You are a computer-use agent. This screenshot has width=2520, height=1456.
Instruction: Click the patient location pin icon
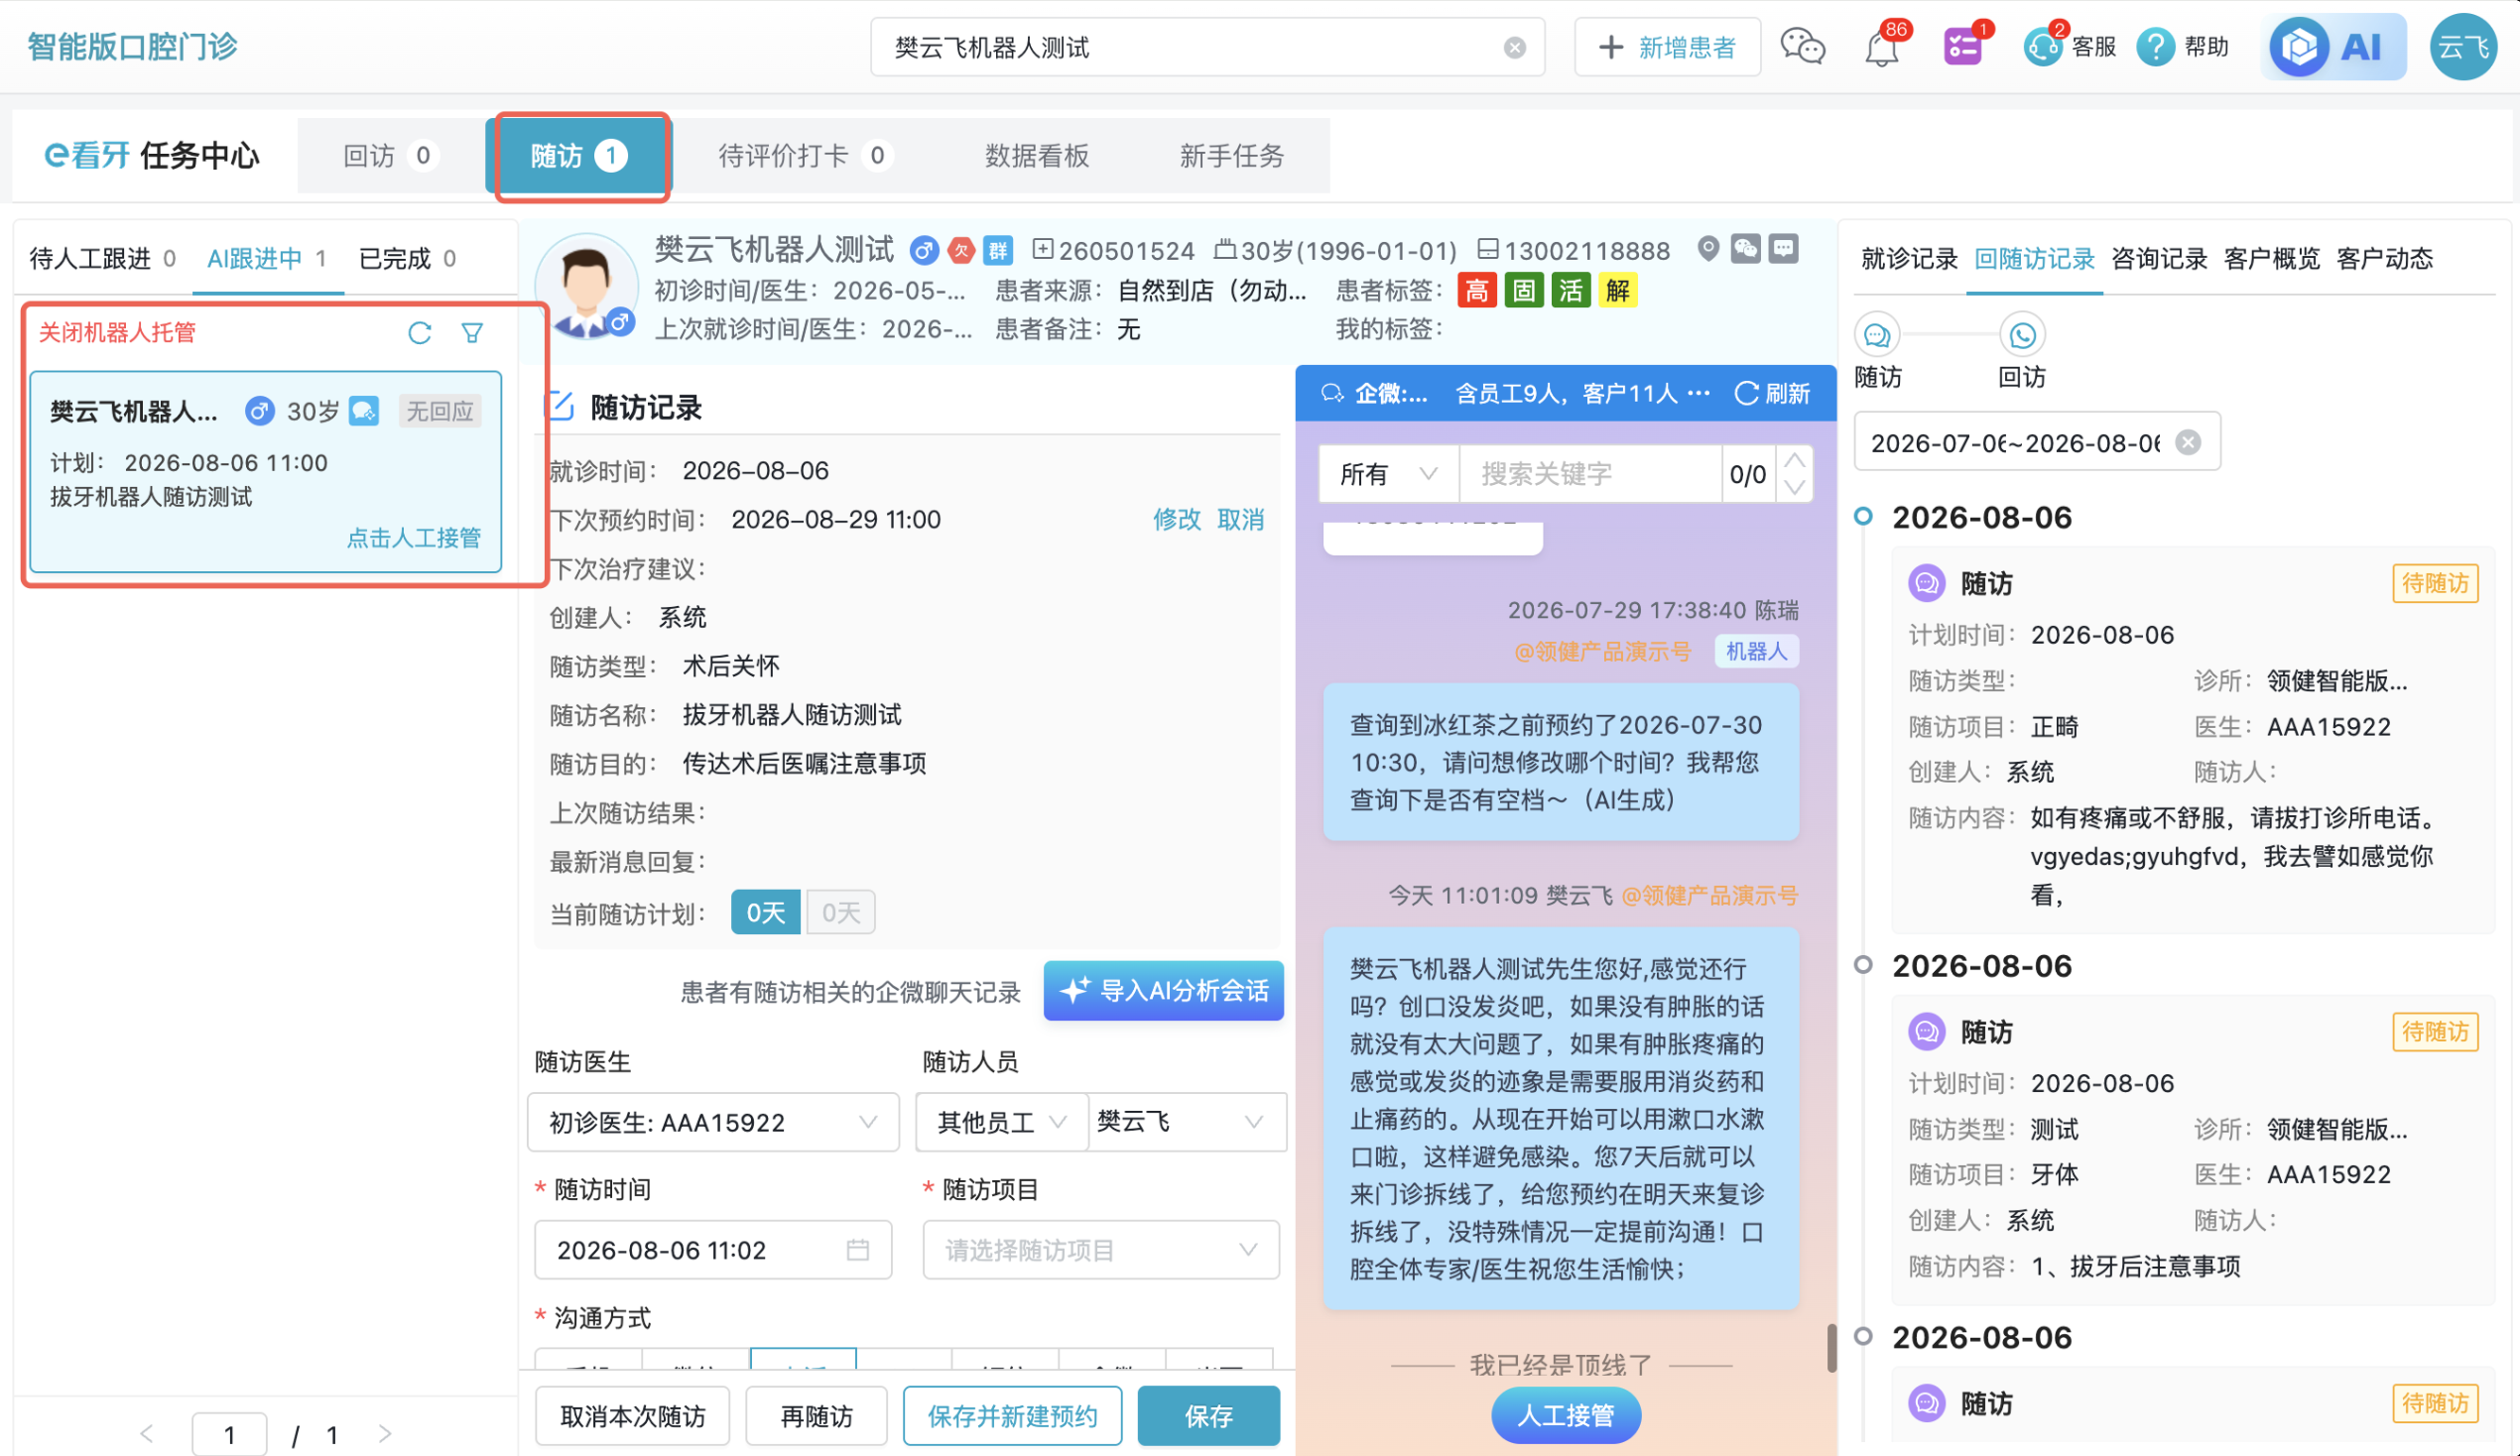coord(1708,249)
